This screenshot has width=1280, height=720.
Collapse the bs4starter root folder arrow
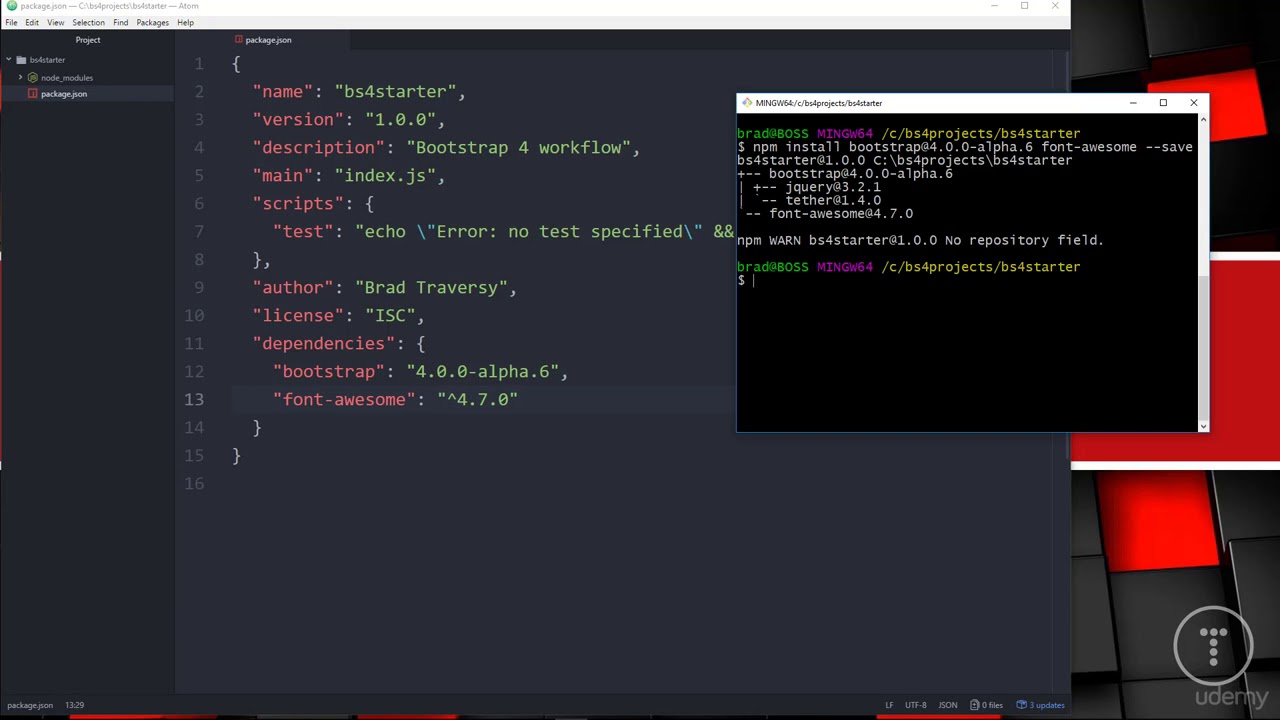8,60
